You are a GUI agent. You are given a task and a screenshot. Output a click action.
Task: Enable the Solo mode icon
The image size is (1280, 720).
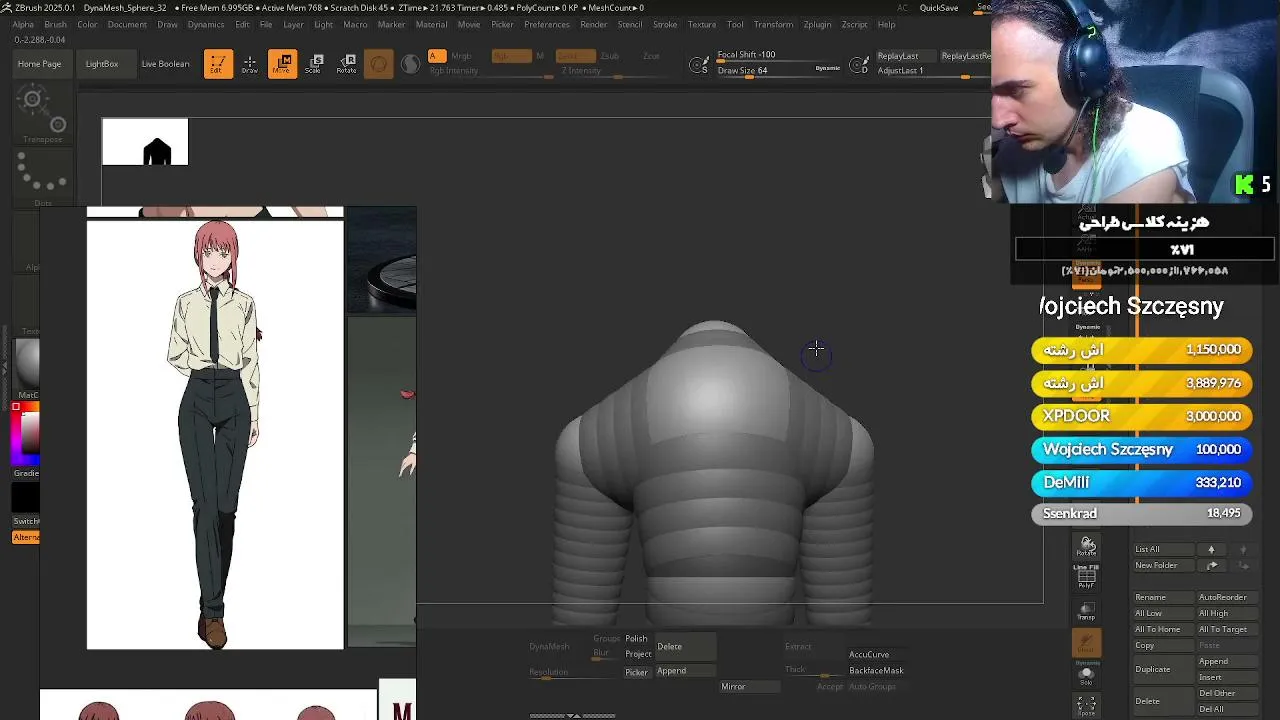click(1087, 674)
